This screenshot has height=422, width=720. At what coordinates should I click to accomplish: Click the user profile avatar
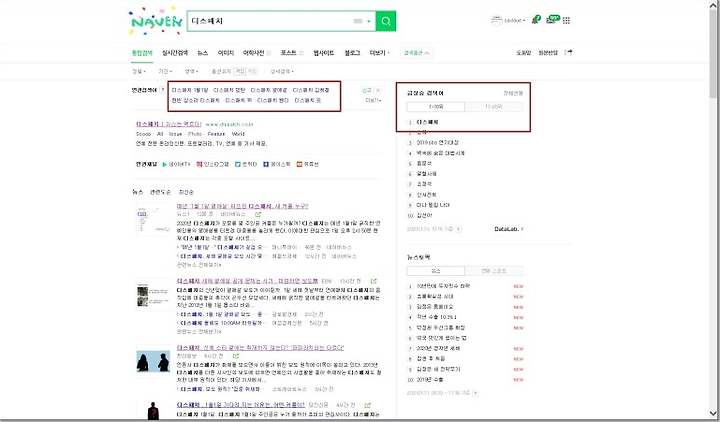click(x=496, y=20)
